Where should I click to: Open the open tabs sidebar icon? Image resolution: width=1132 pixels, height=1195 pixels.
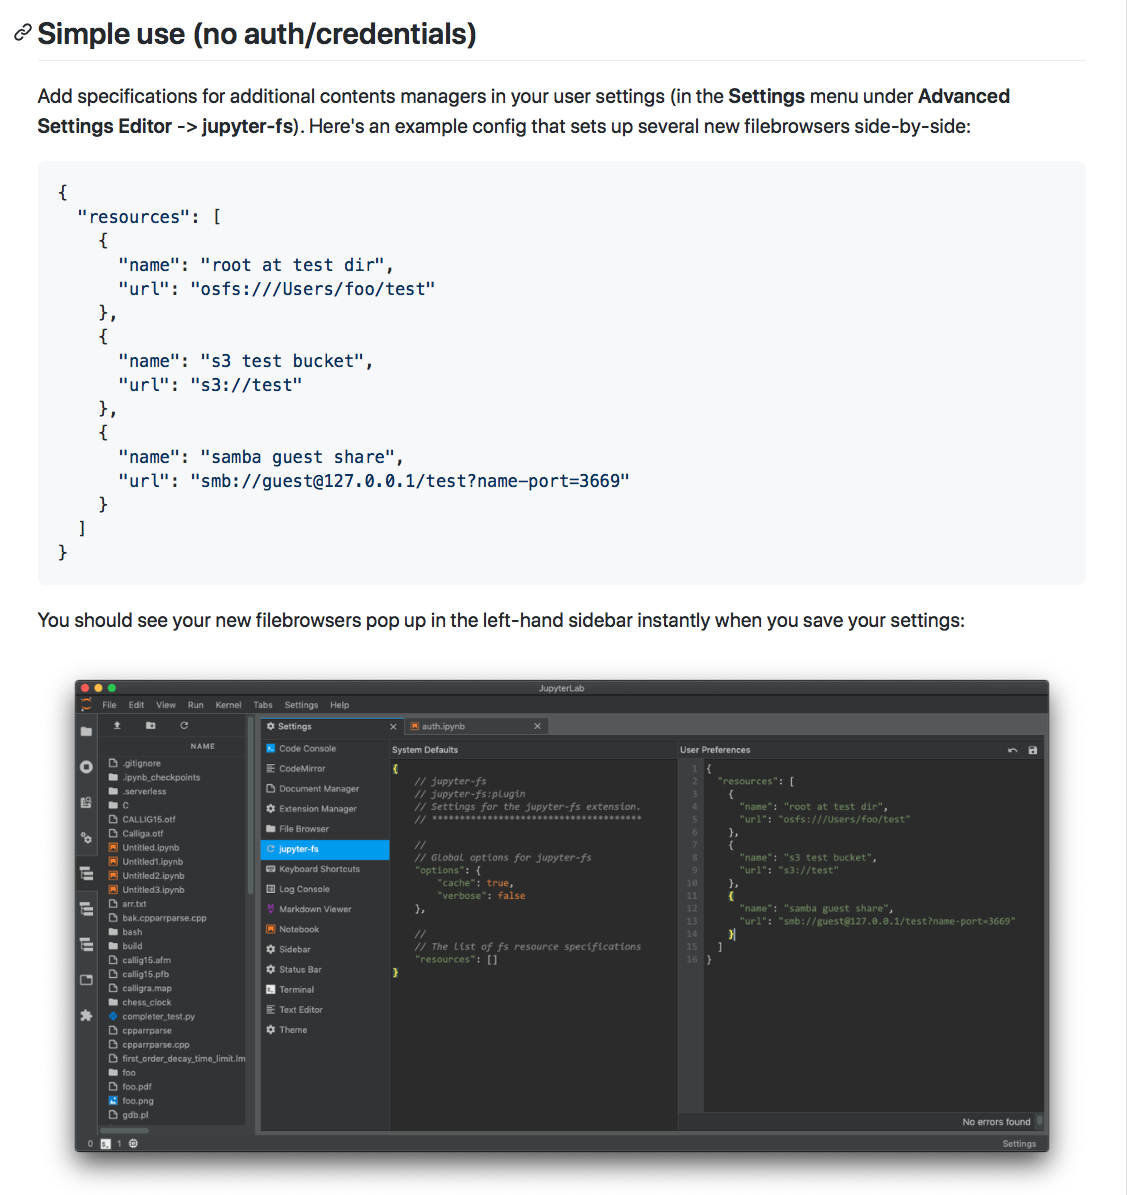coord(86,980)
